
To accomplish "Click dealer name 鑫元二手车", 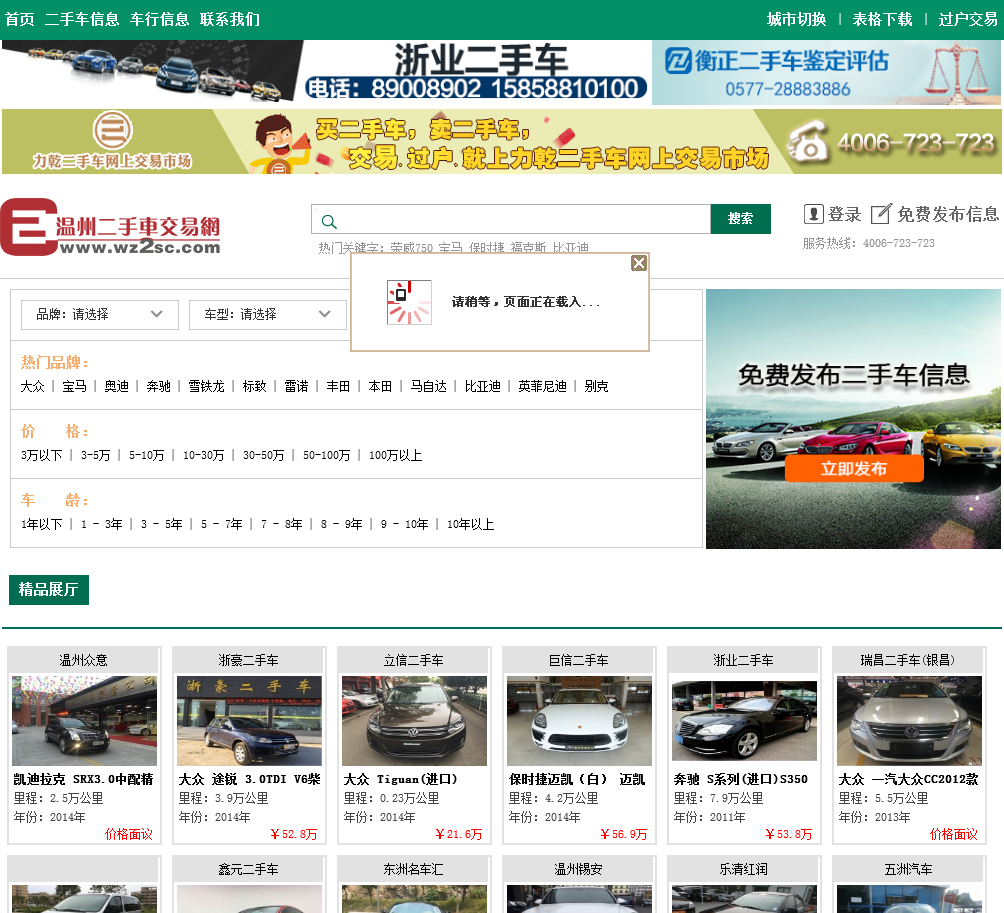I will (248, 869).
